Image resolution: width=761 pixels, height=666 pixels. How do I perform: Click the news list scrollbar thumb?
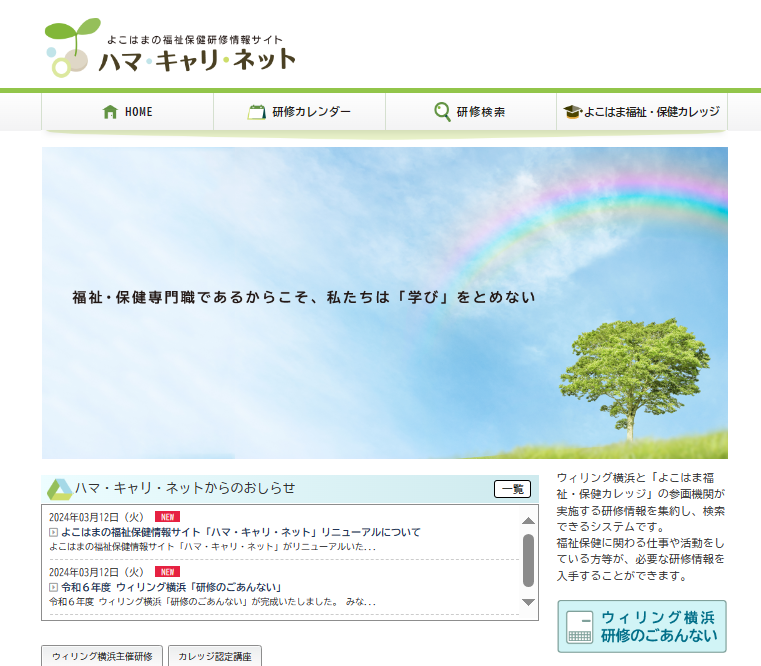tap(528, 561)
